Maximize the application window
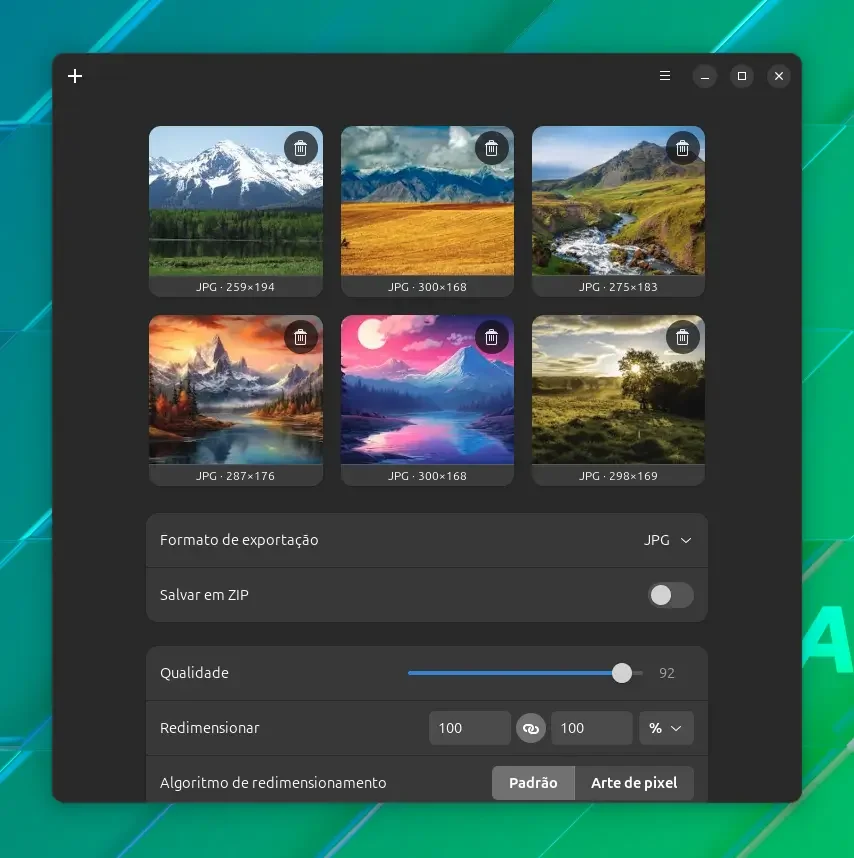This screenshot has width=854, height=858. click(x=742, y=76)
